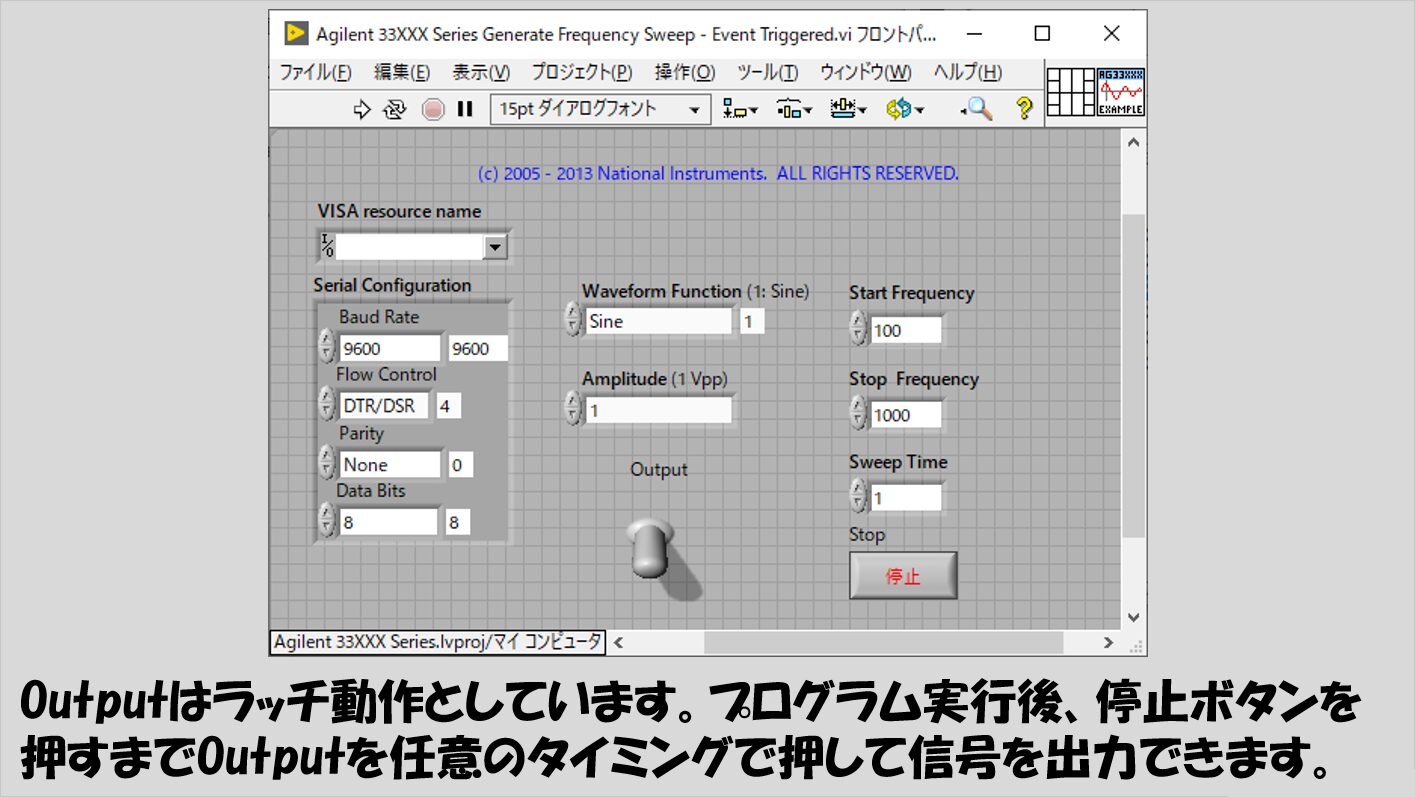Click the Start Frequency stepper arrows
This screenshot has height=797, width=1415.
pos(858,329)
